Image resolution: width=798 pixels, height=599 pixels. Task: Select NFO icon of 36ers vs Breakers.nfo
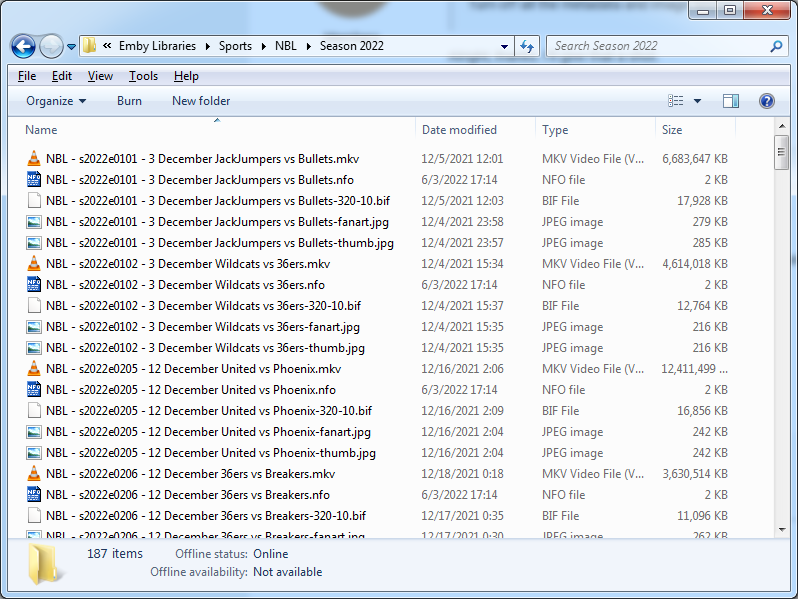click(x=34, y=494)
